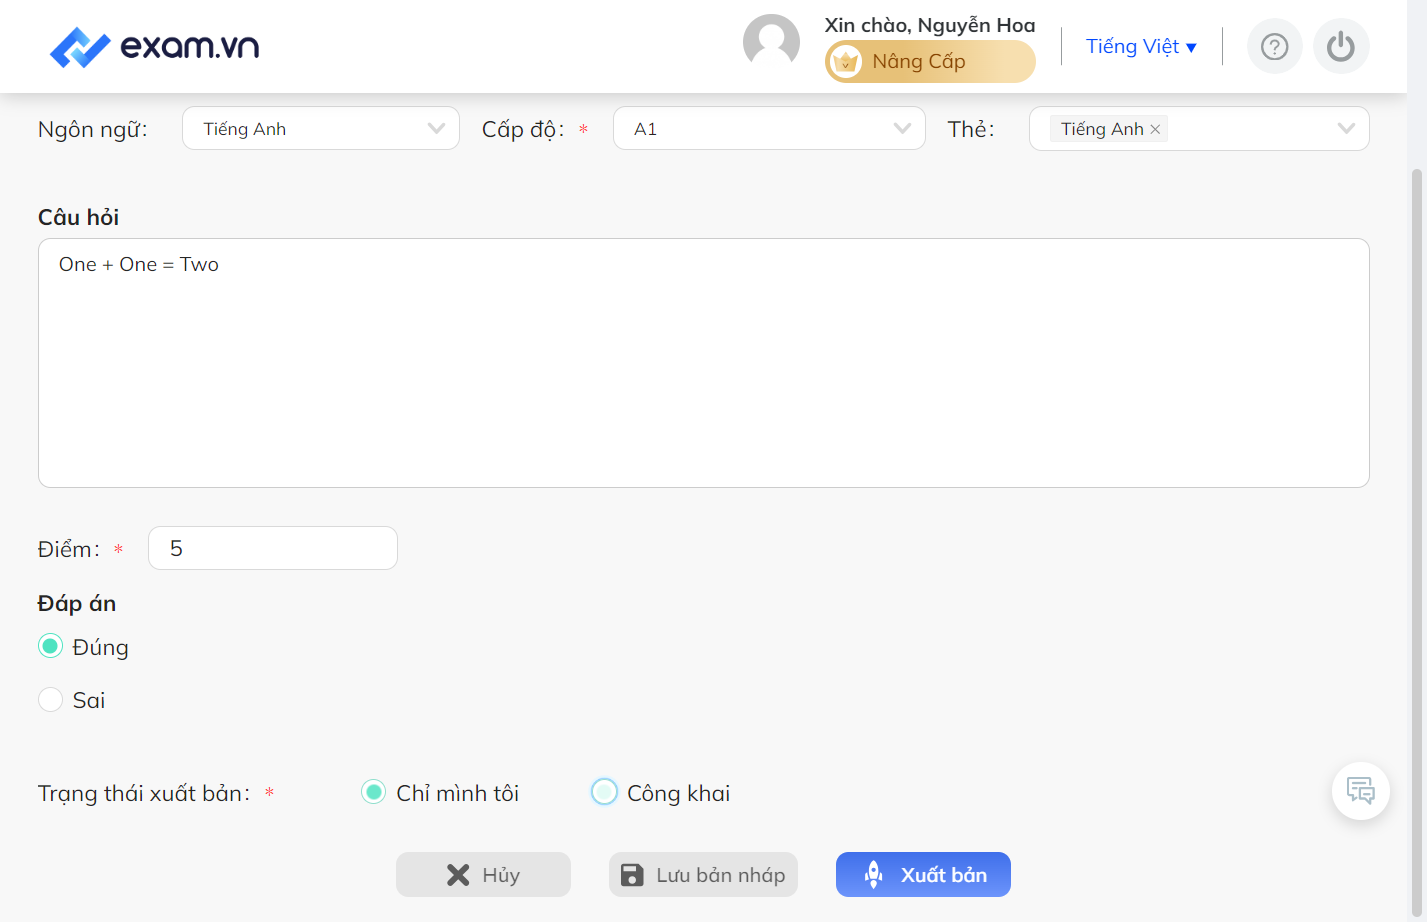Click the power logout icon
Screen dimensions: 1427x922
1341,47
